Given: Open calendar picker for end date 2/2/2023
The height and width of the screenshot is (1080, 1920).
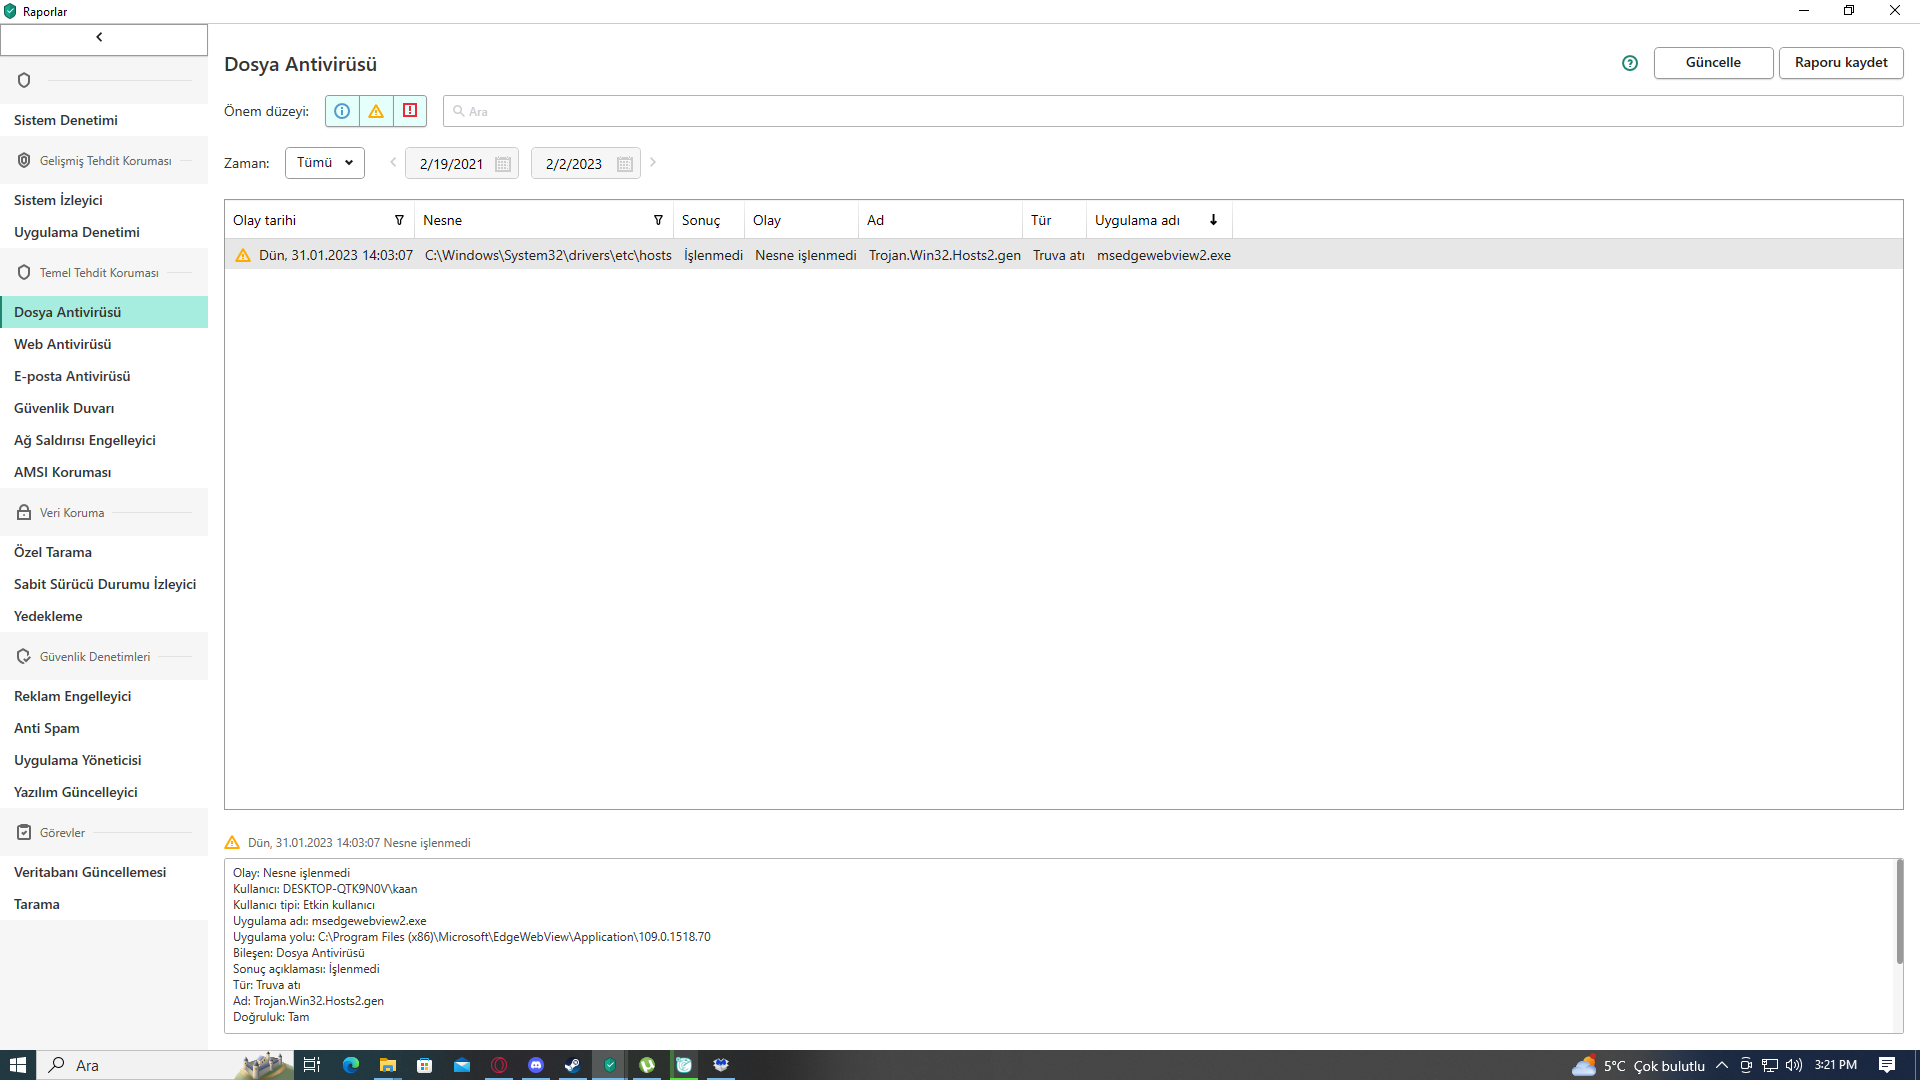Looking at the screenshot, I should click(x=625, y=164).
